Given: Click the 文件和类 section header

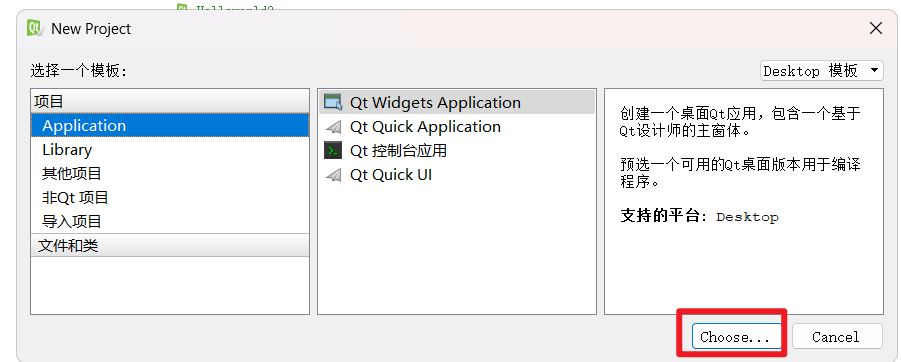Looking at the screenshot, I should click(170, 245).
